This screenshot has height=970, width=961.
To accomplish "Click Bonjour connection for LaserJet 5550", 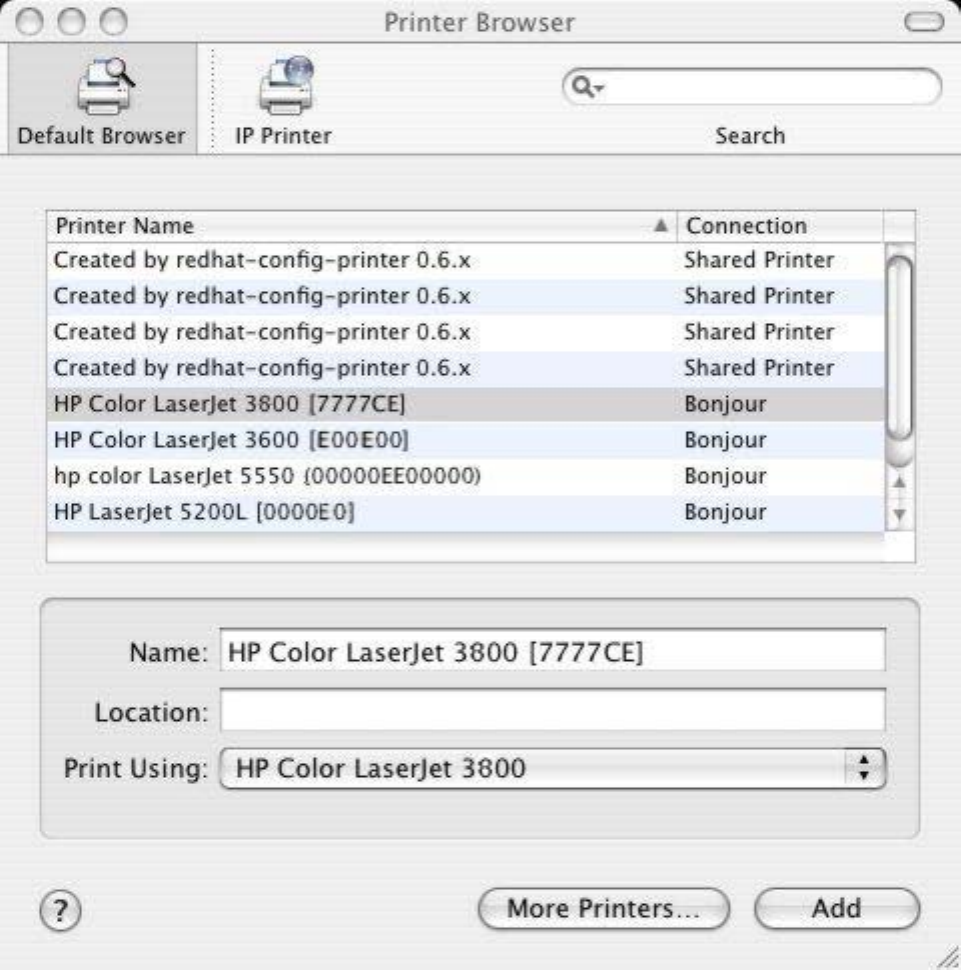I will [x=725, y=476].
